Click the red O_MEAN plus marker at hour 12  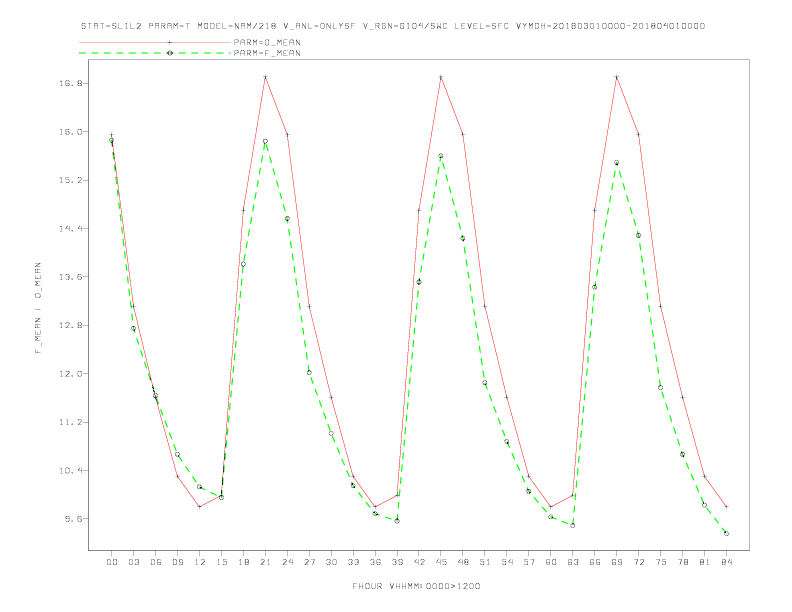200,507
